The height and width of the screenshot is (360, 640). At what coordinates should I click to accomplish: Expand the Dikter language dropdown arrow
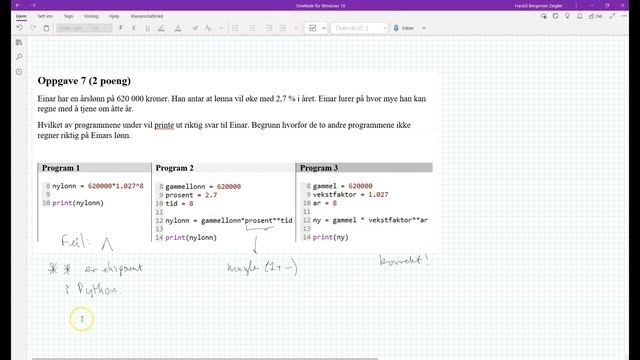click(424, 28)
